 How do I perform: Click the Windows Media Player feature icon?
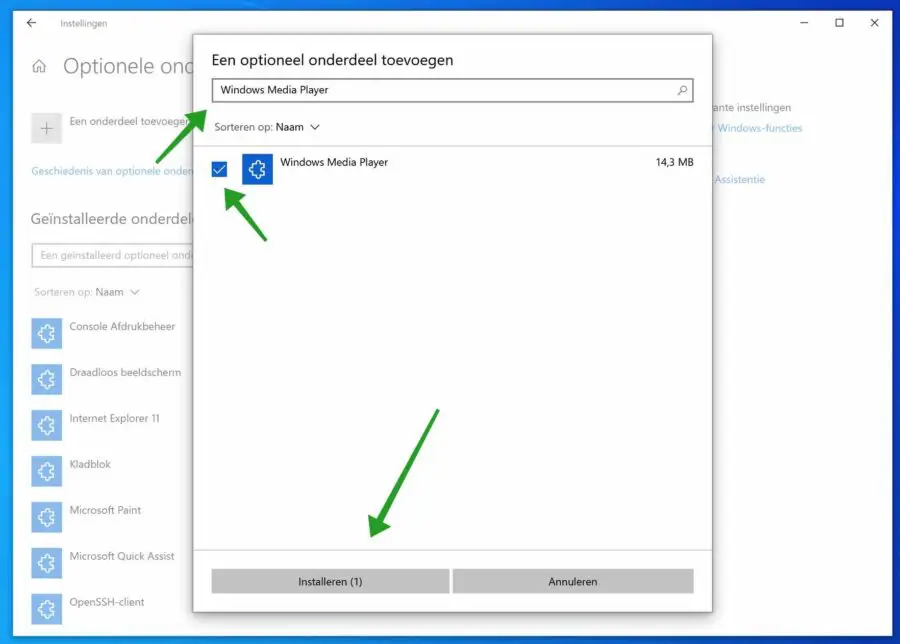[257, 169]
